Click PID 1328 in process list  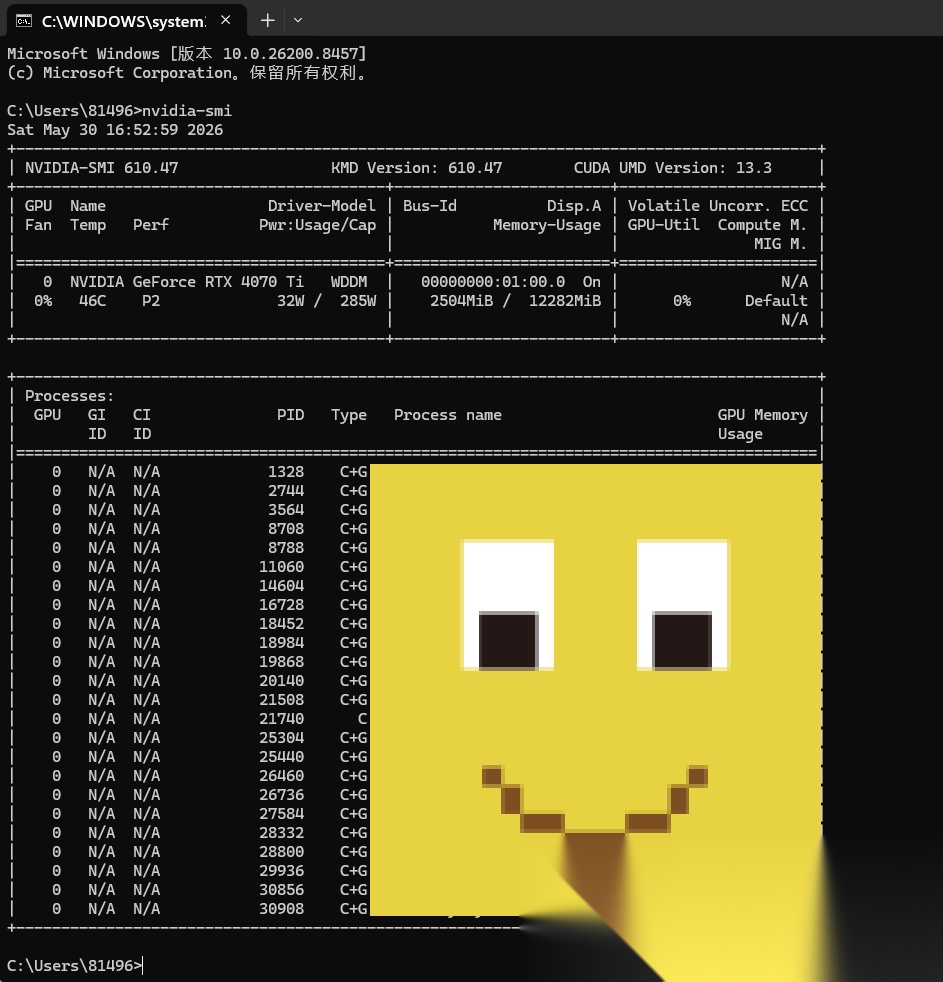(x=286, y=472)
